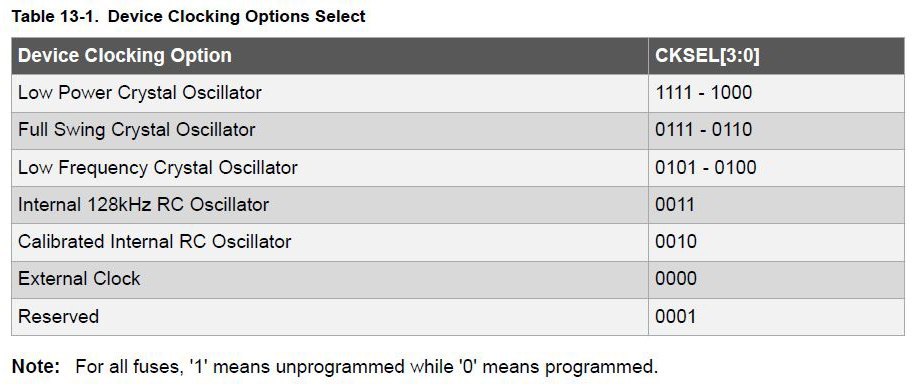Screen dimensions: 914x385
Task: Click the fuses unprogrammed note text
Action: [367, 368]
